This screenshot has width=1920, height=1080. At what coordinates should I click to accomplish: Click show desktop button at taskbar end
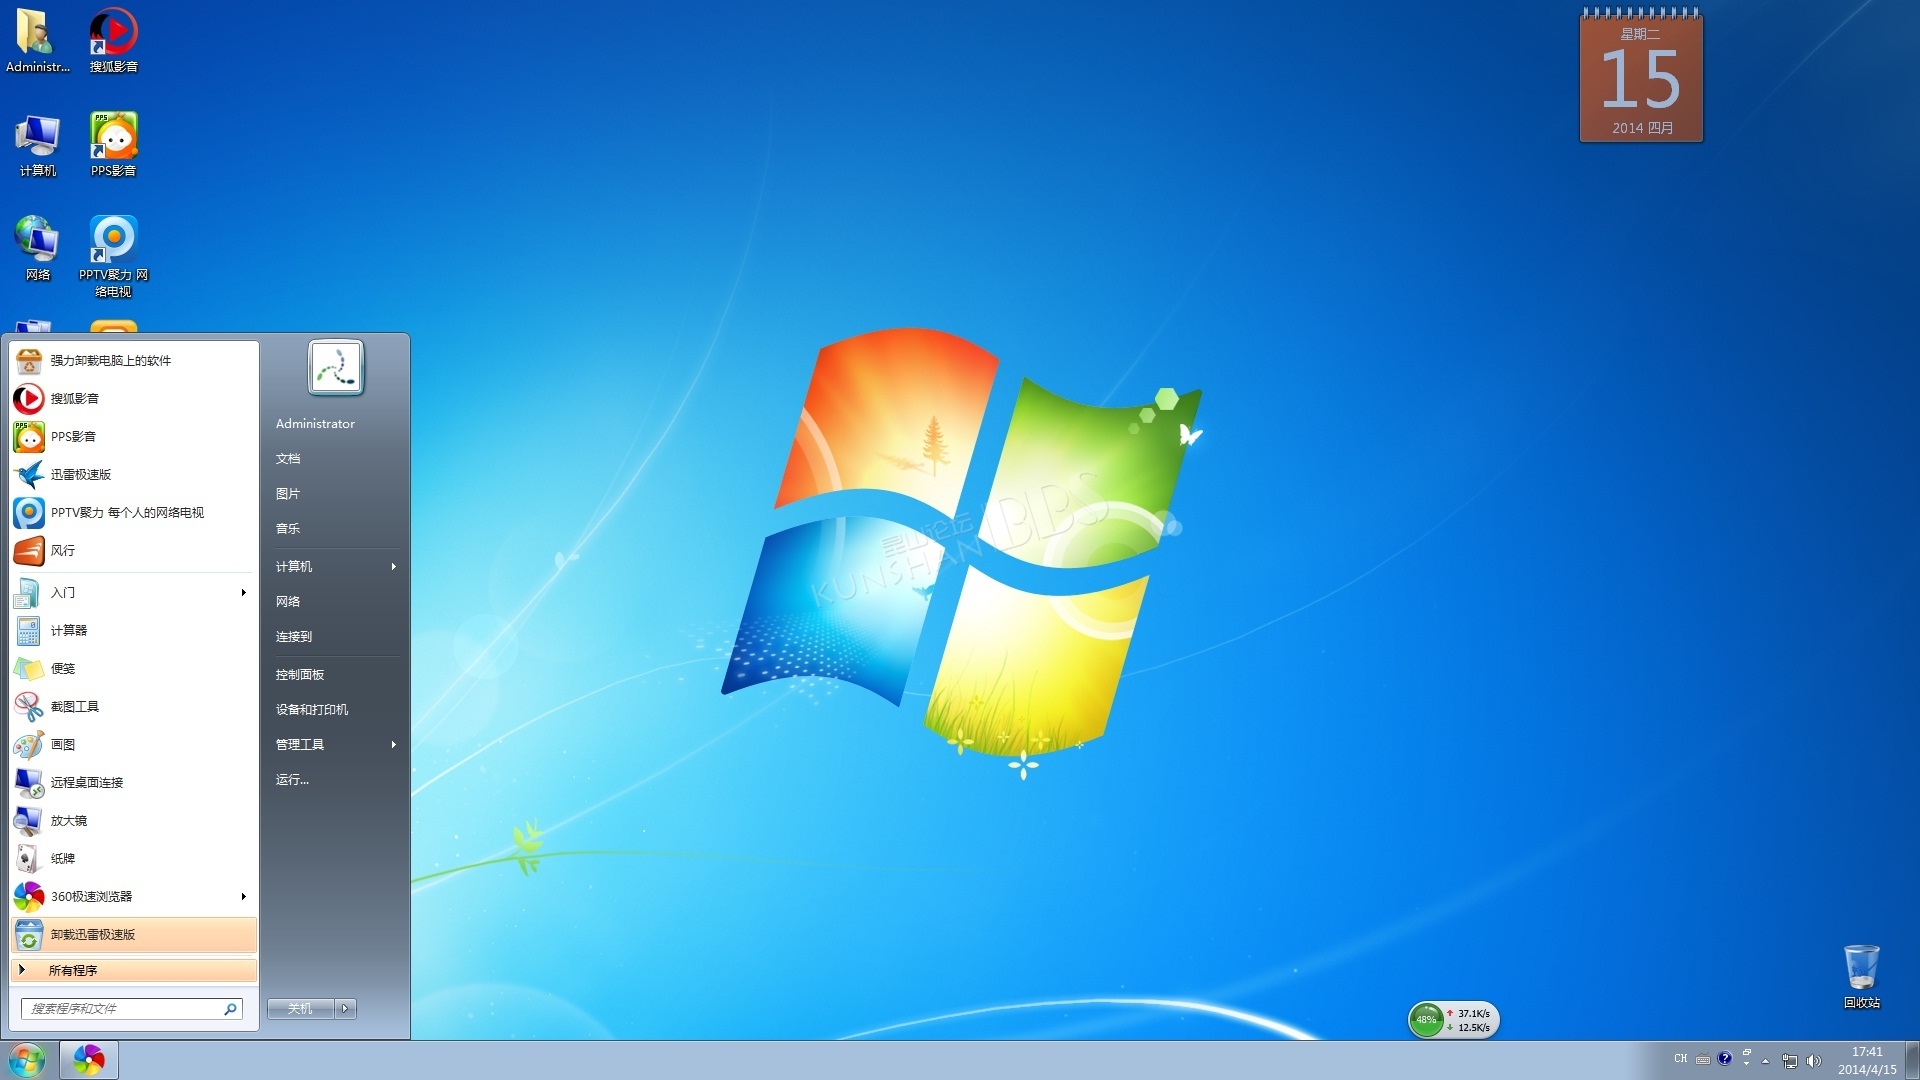1912,1060
